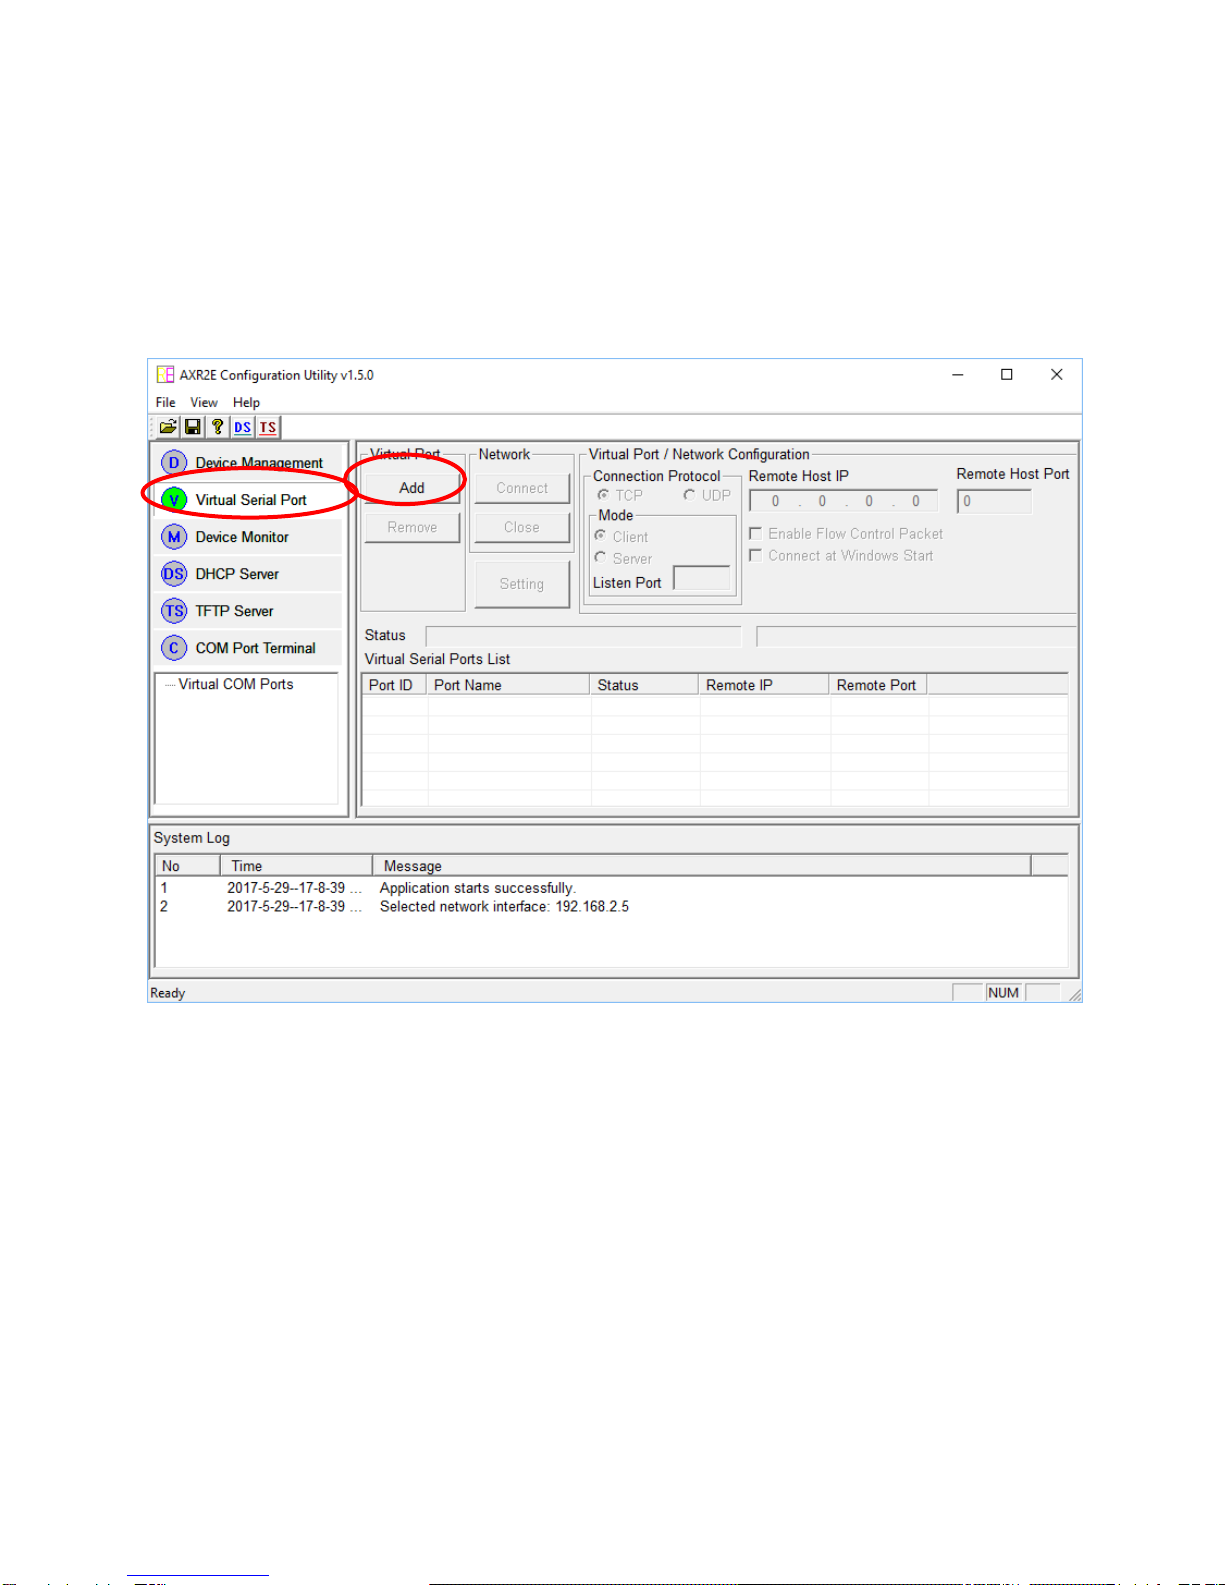This screenshot has height=1585, width=1225.
Task: Select the Virtual COM Ports tree node
Action: pyautogui.click(x=236, y=684)
